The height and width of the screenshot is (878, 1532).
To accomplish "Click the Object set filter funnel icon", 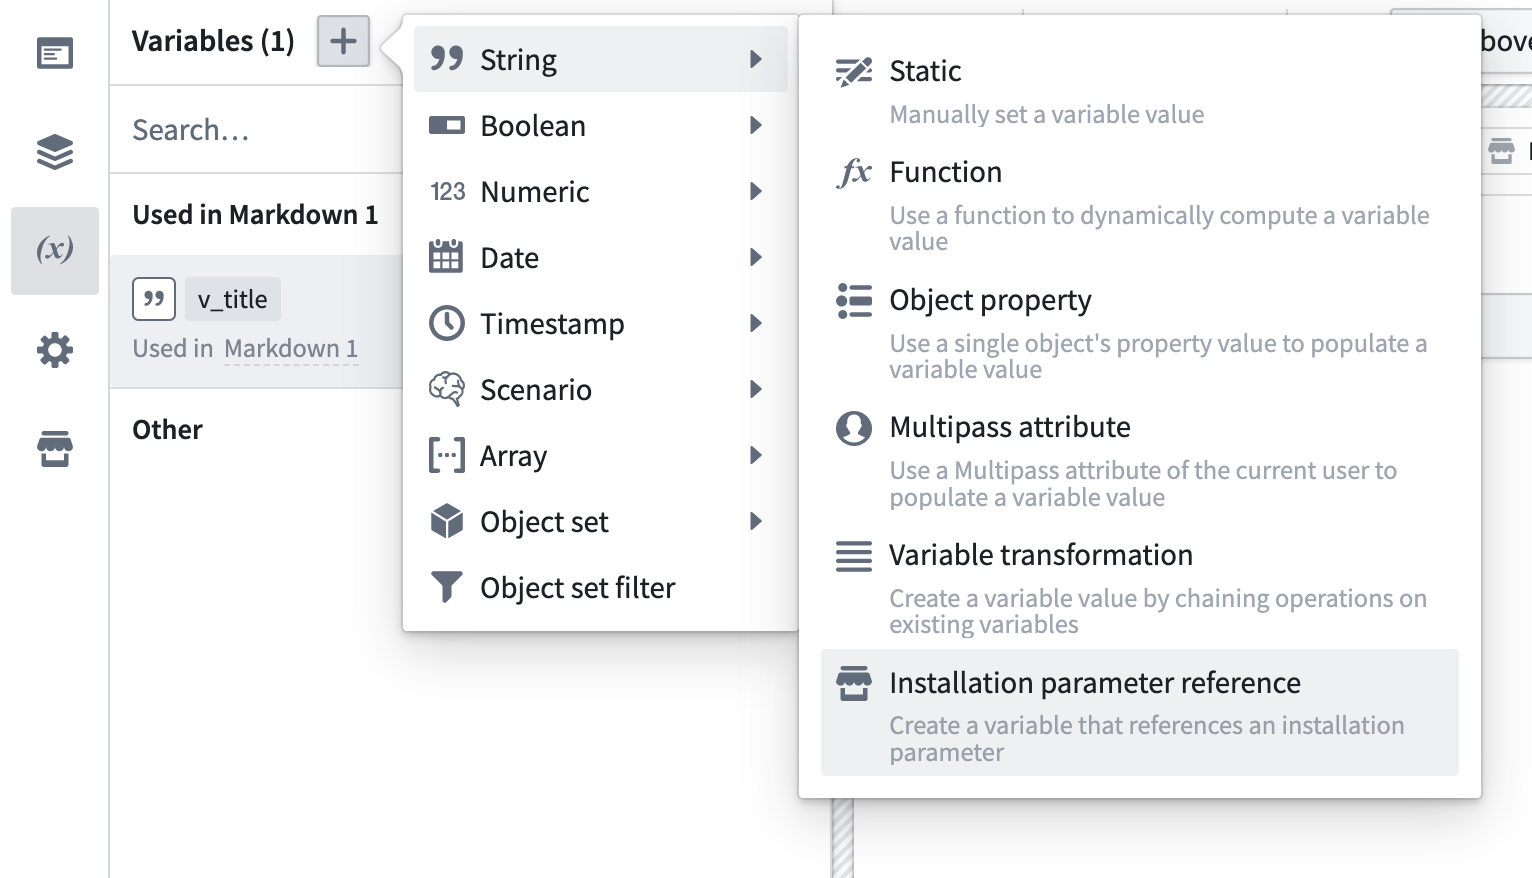I will tap(446, 587).
